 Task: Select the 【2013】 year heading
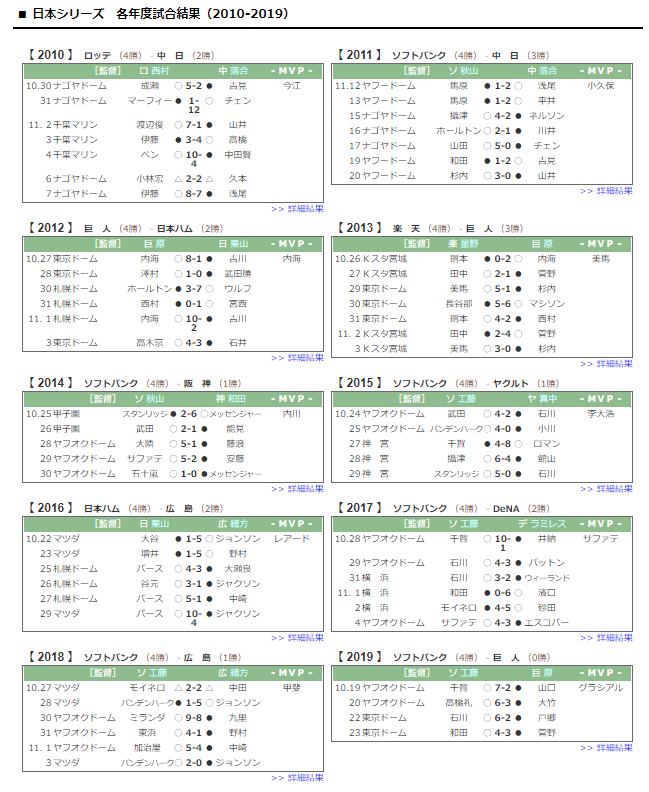(x=360, y=228)
